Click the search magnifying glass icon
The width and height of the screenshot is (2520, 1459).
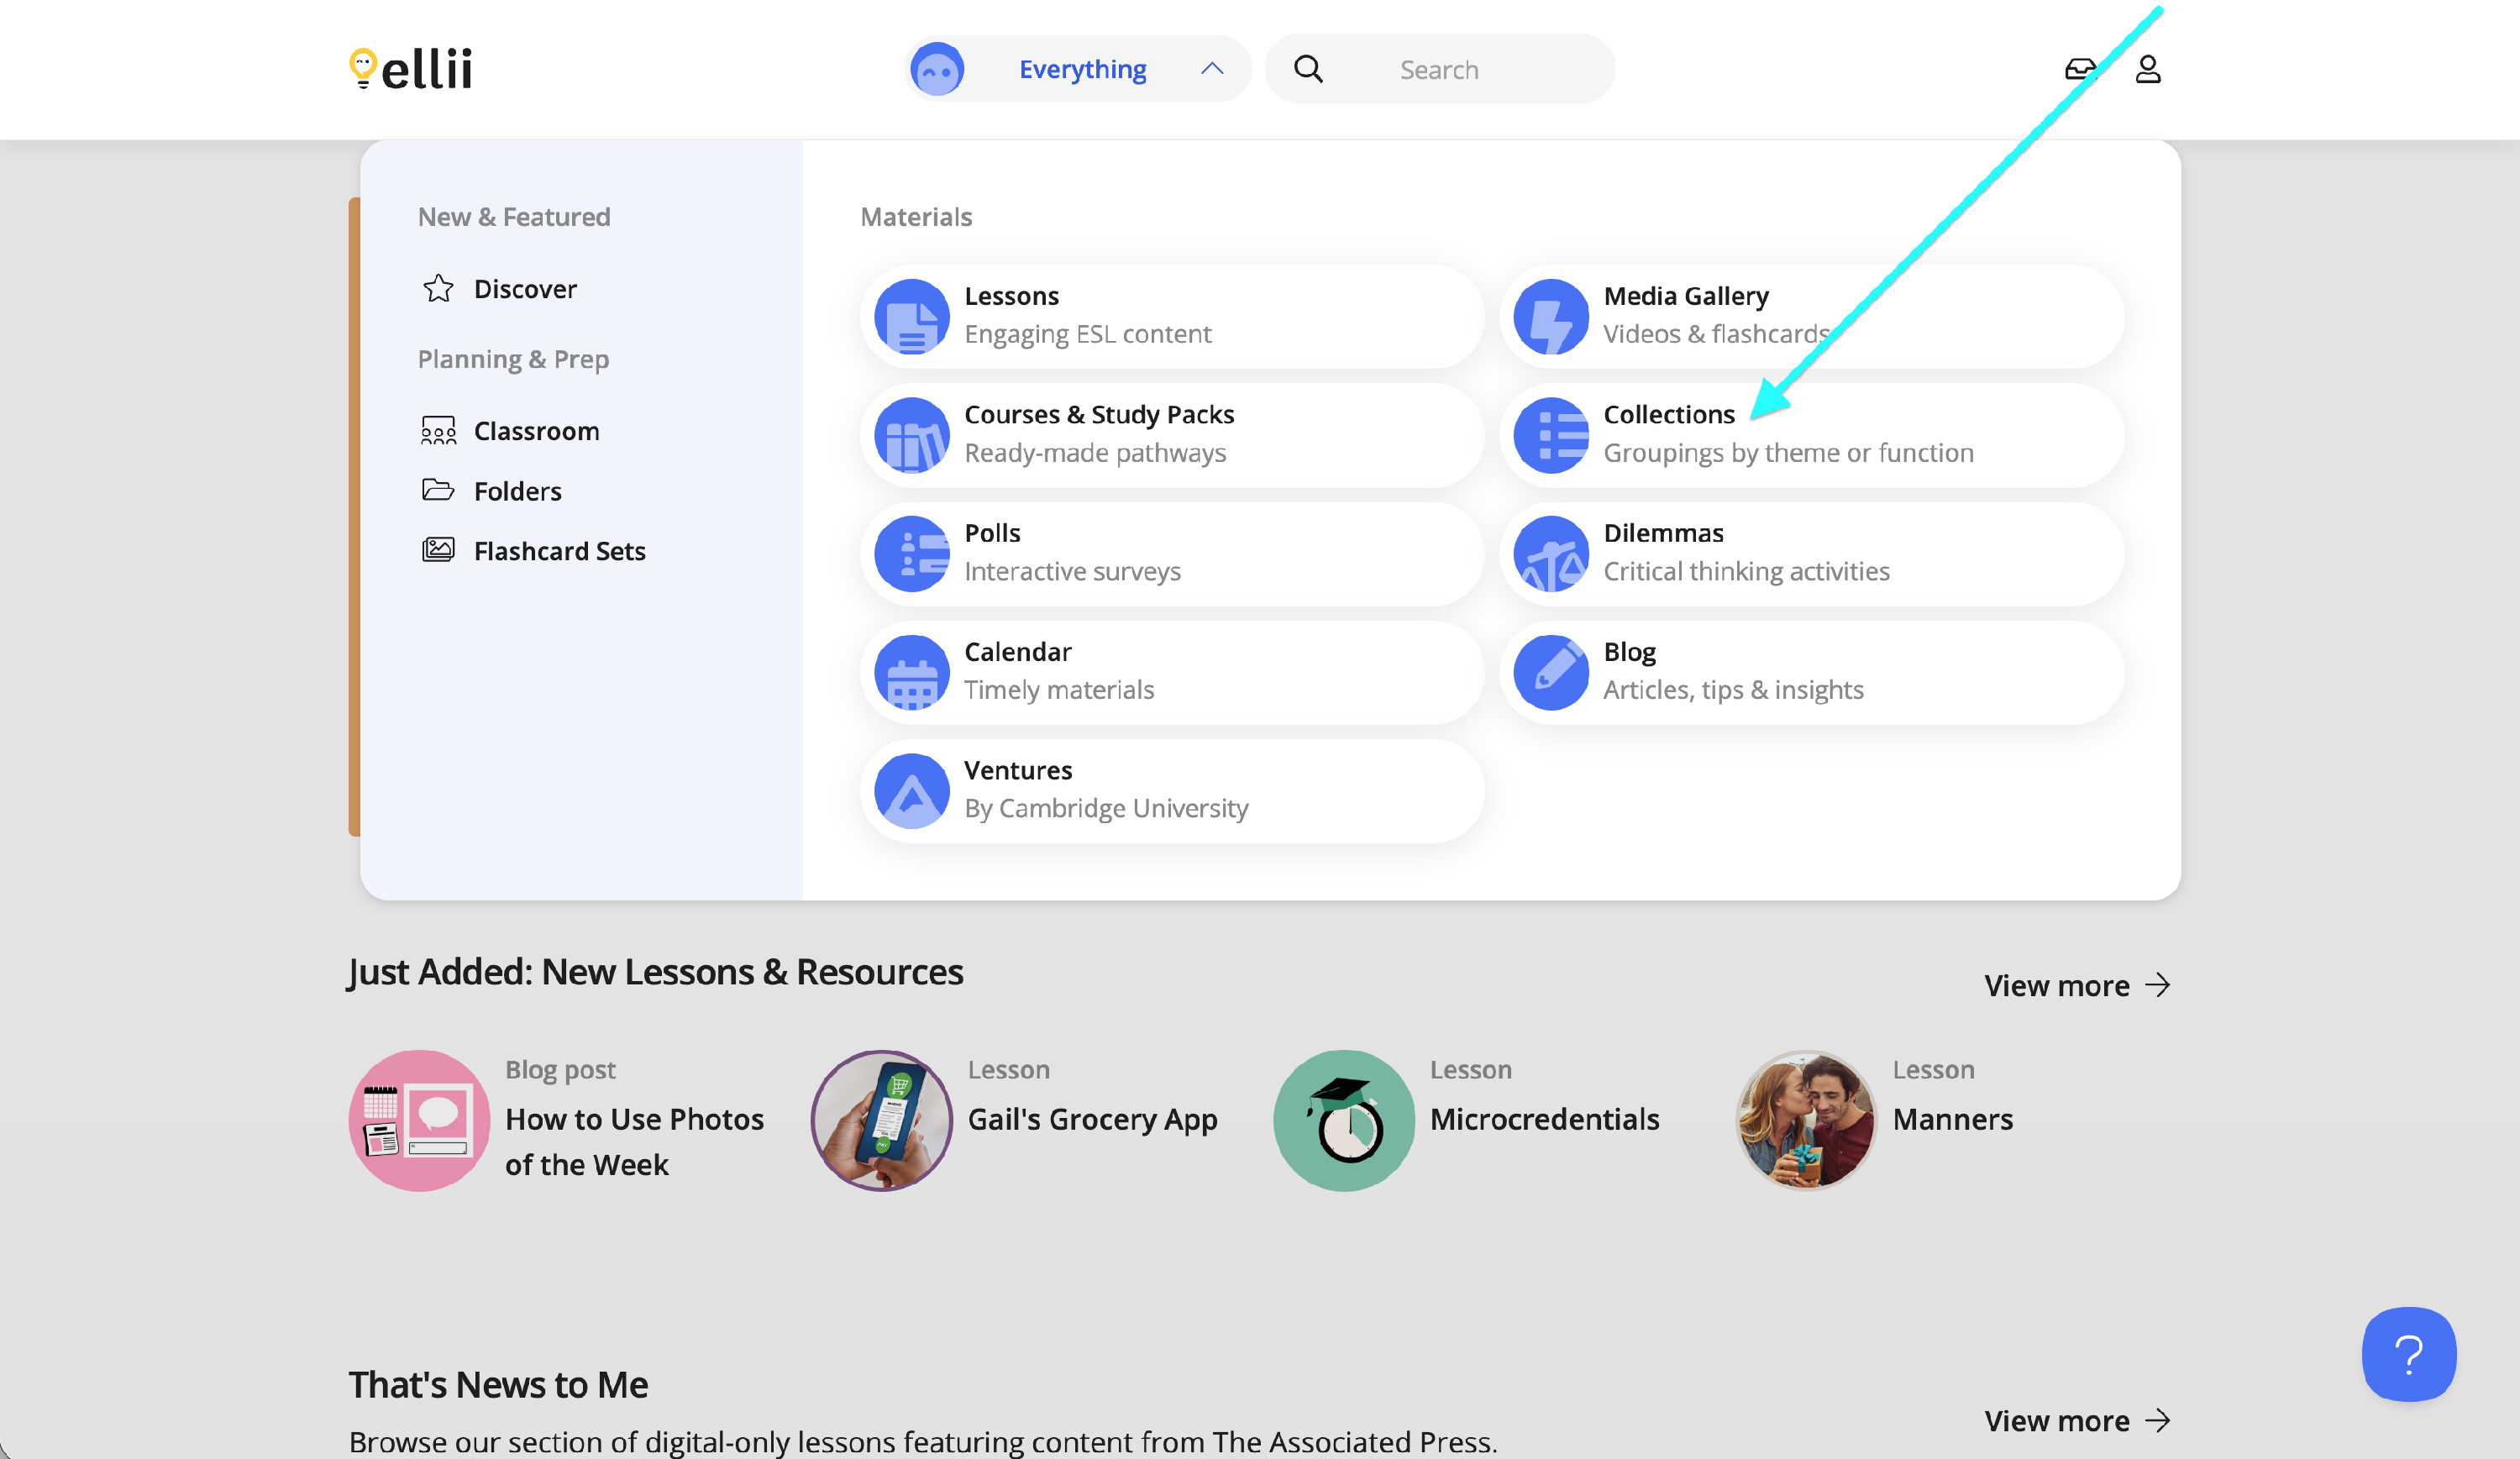point(1308,69)
